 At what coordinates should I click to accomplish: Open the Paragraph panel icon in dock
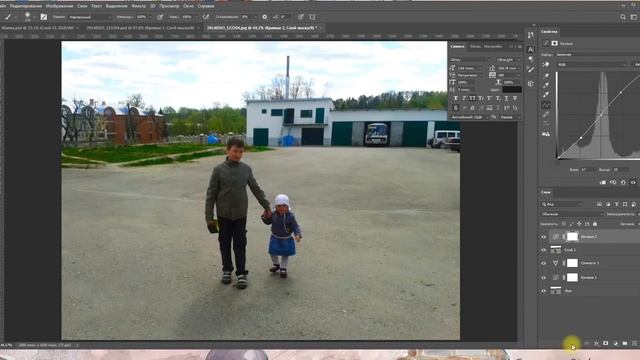click(x=530, y=60)
